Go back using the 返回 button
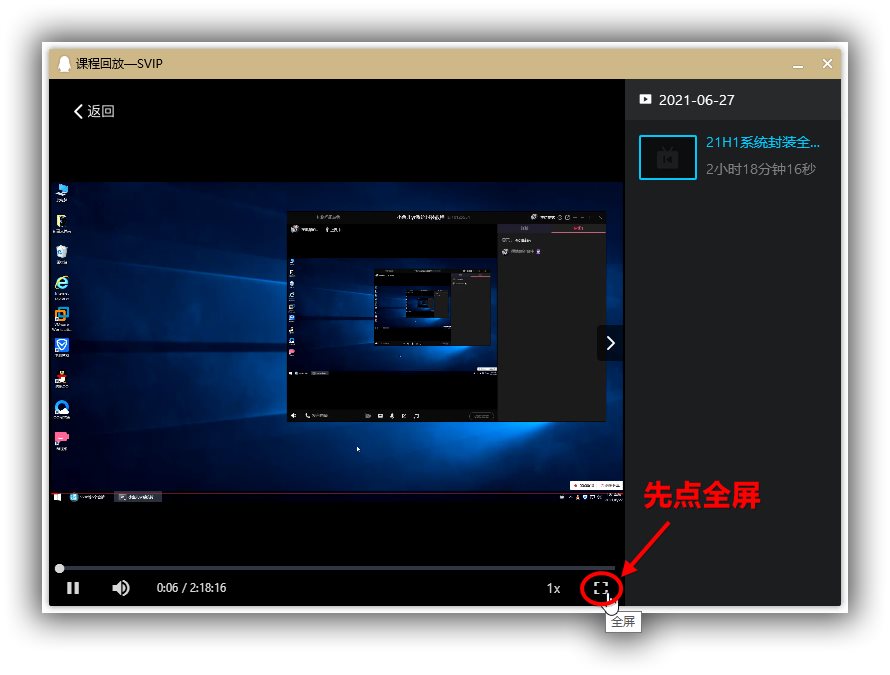 pos(94,111)
